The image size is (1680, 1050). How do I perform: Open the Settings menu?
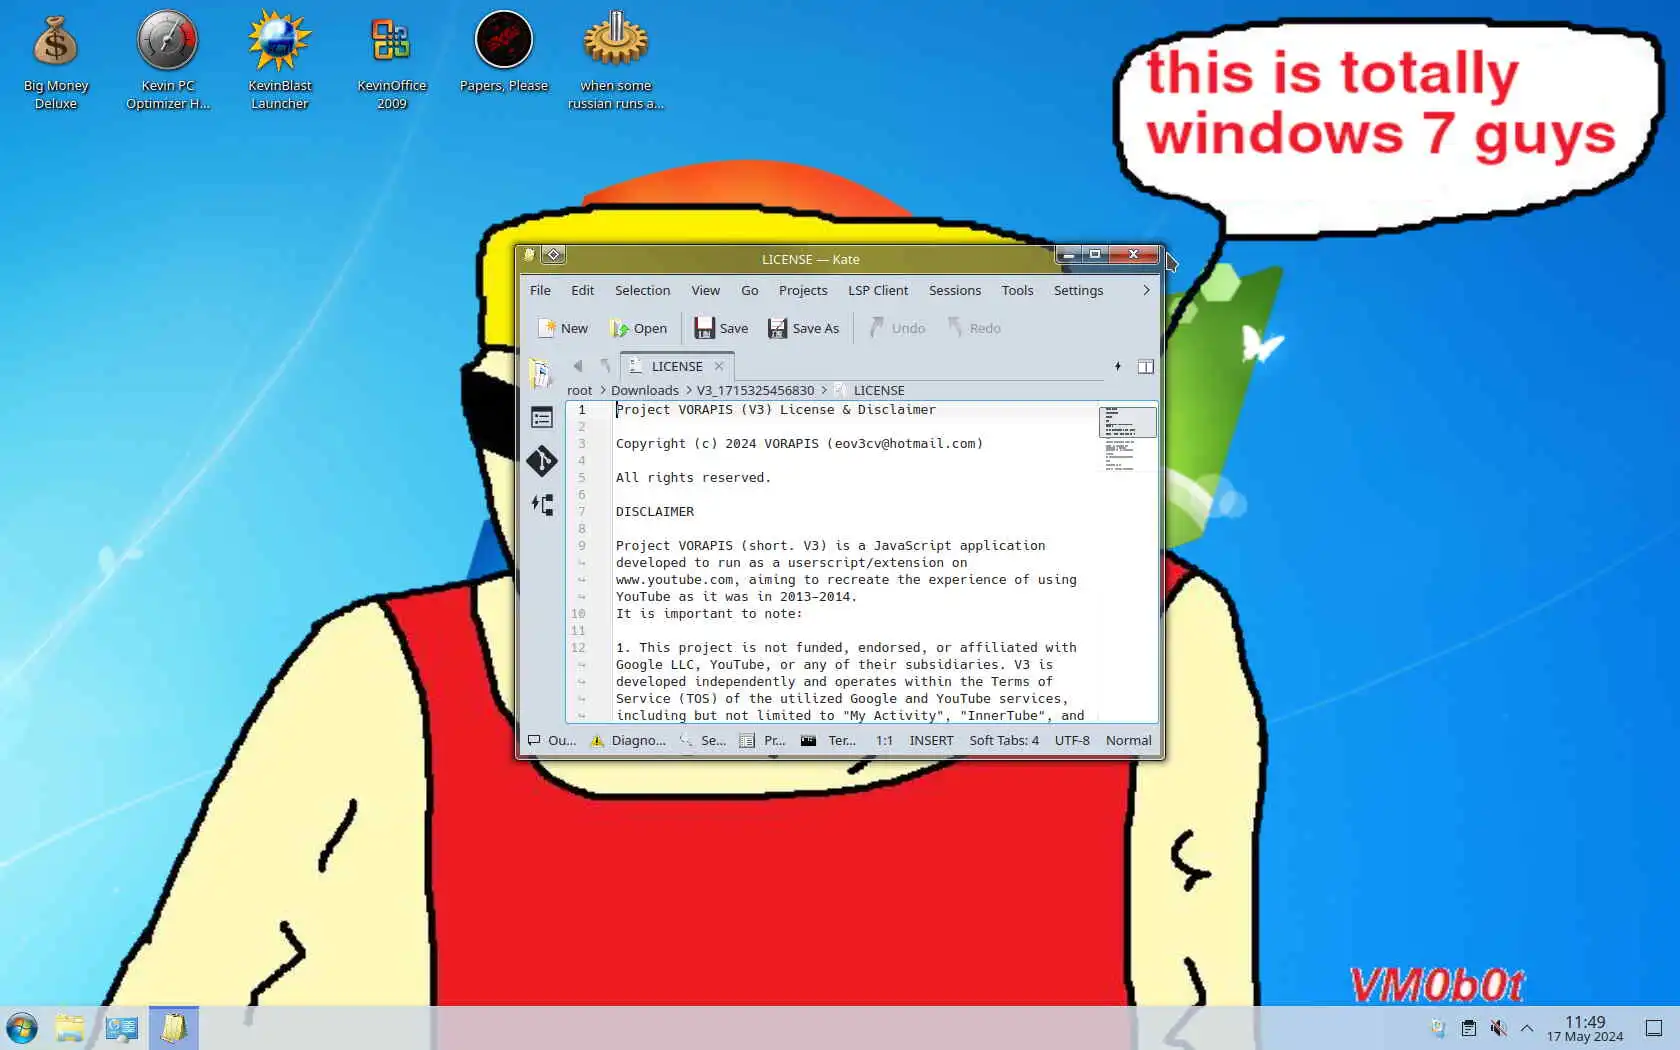(x=1078, y=290)
